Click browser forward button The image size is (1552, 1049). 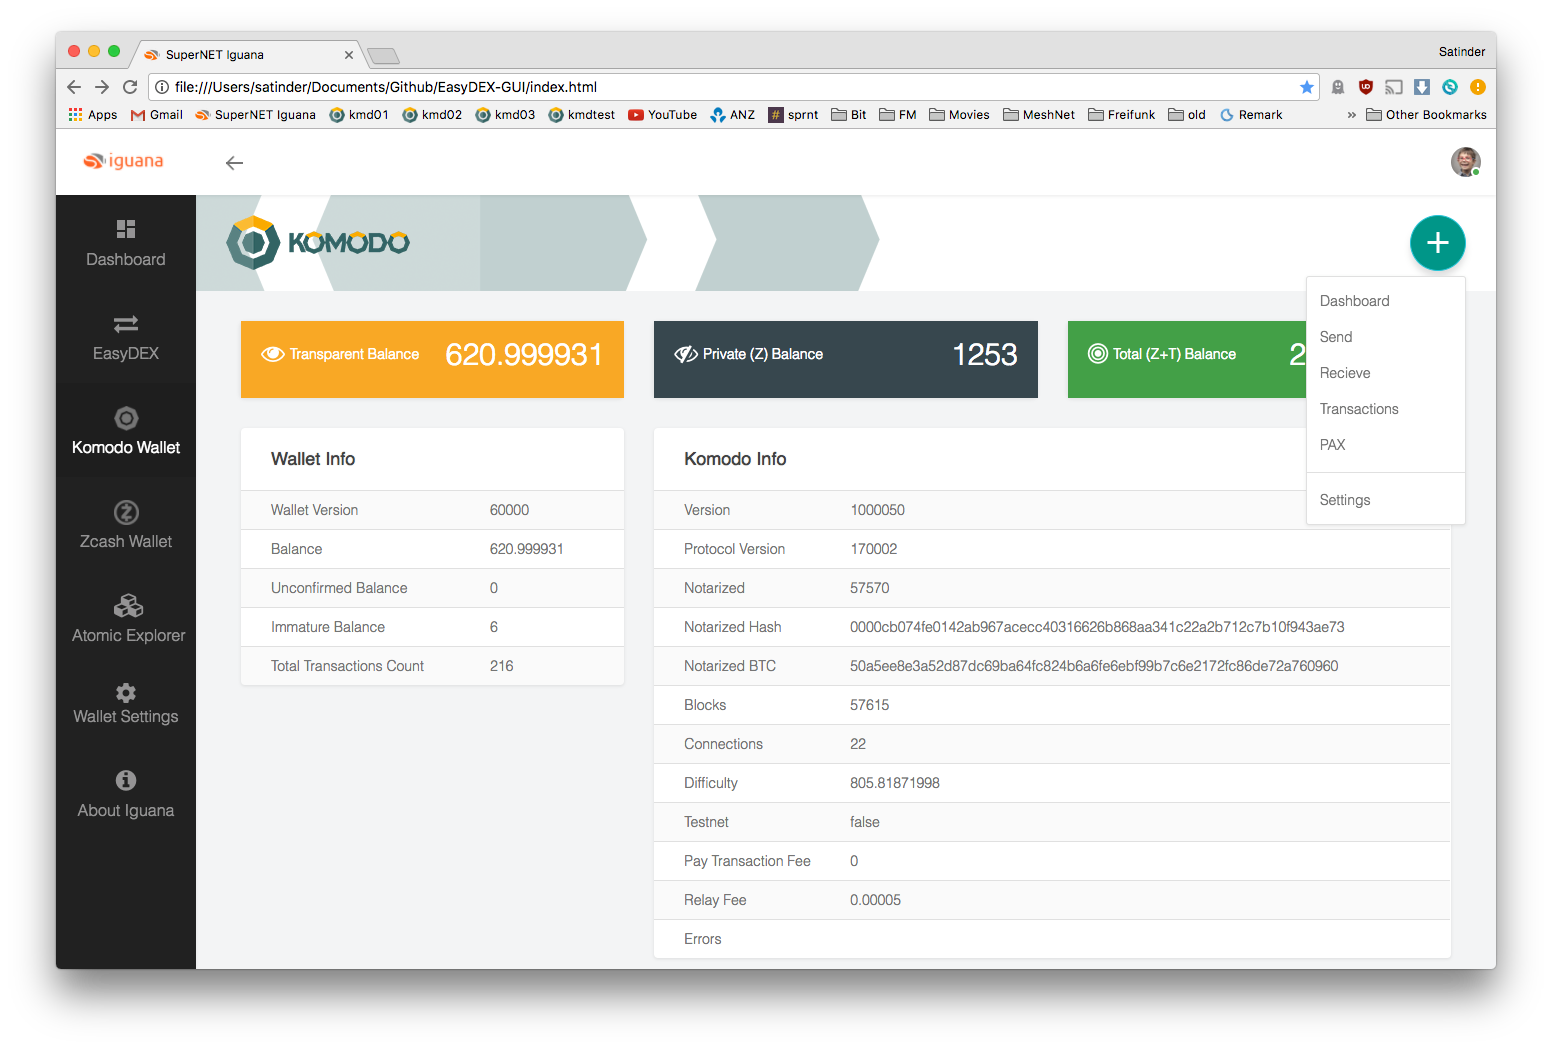tap(102, 87)
